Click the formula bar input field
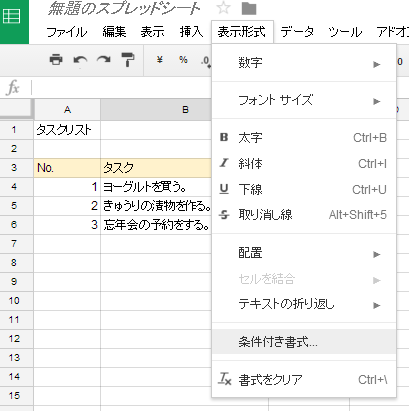The width and height of the screenshot is (409, 411). tap(121, 88)
